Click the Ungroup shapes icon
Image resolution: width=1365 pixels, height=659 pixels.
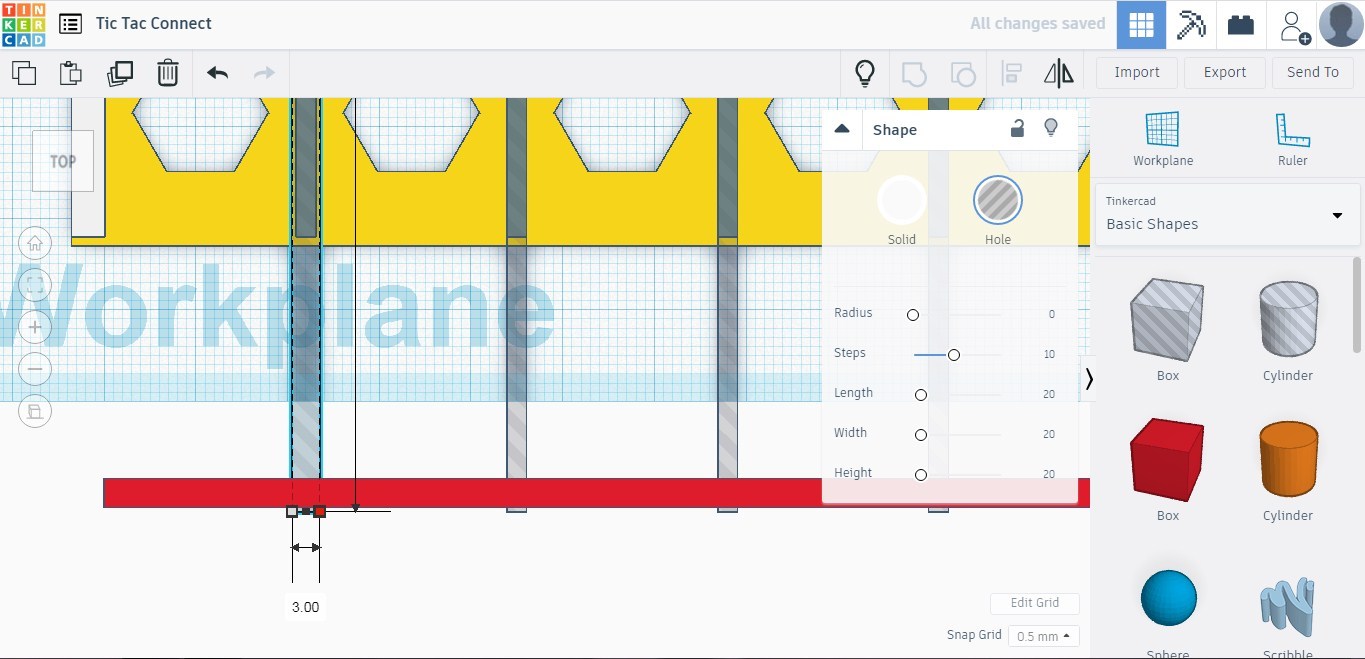962,73
